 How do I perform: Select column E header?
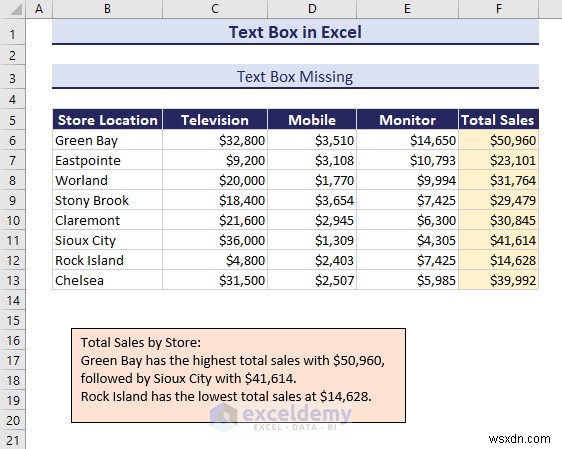[x=407, y=9]
